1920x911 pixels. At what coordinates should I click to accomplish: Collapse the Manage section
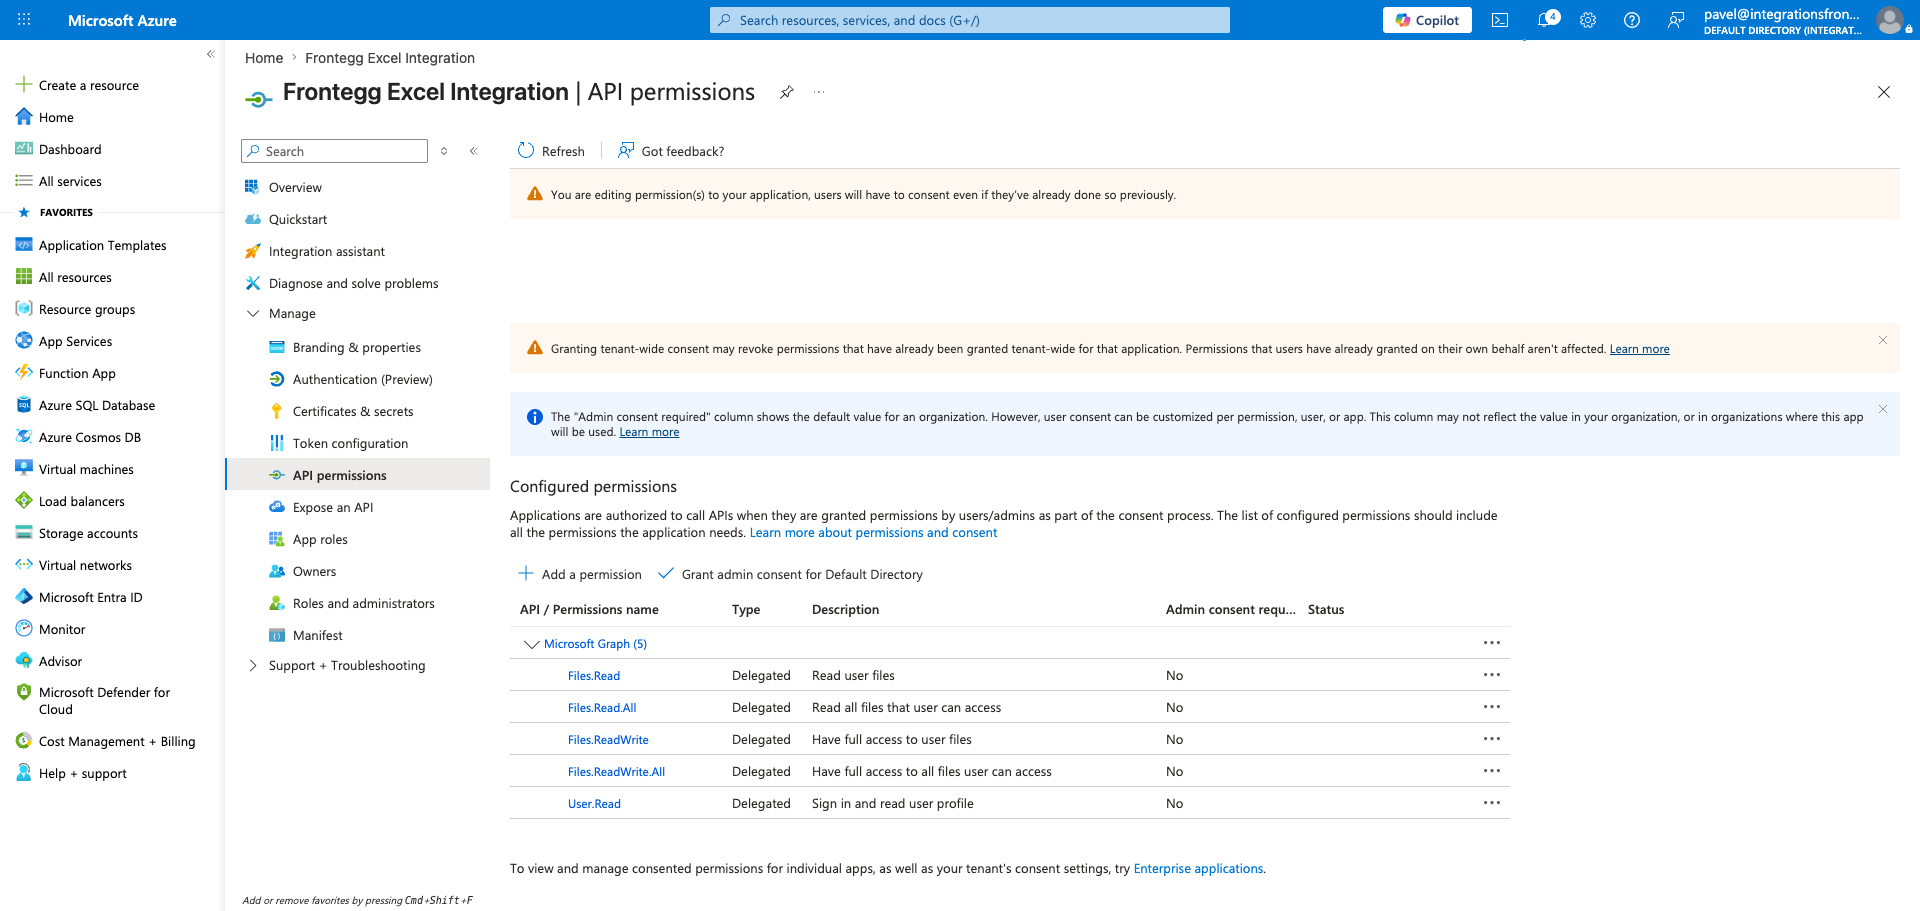click(x=253, y=313)
